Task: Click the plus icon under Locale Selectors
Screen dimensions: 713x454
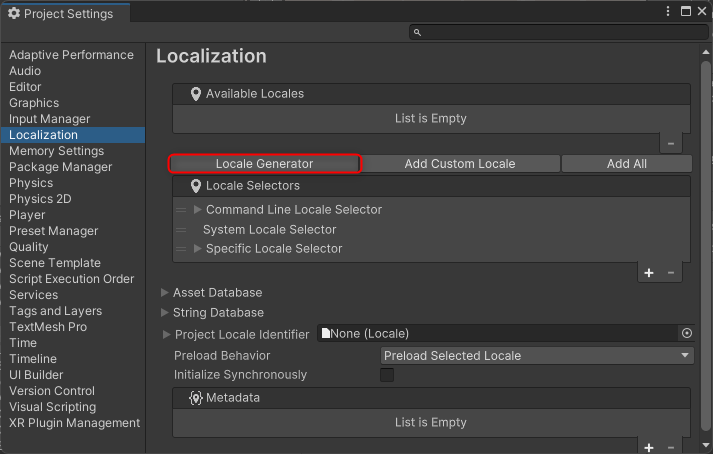Action: [x=649, y=273]
